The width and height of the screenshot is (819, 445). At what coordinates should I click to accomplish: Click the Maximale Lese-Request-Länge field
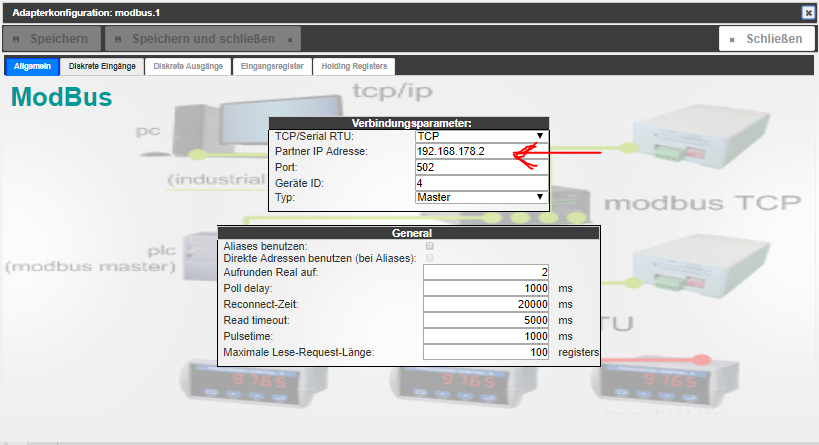tap(486, 352)
